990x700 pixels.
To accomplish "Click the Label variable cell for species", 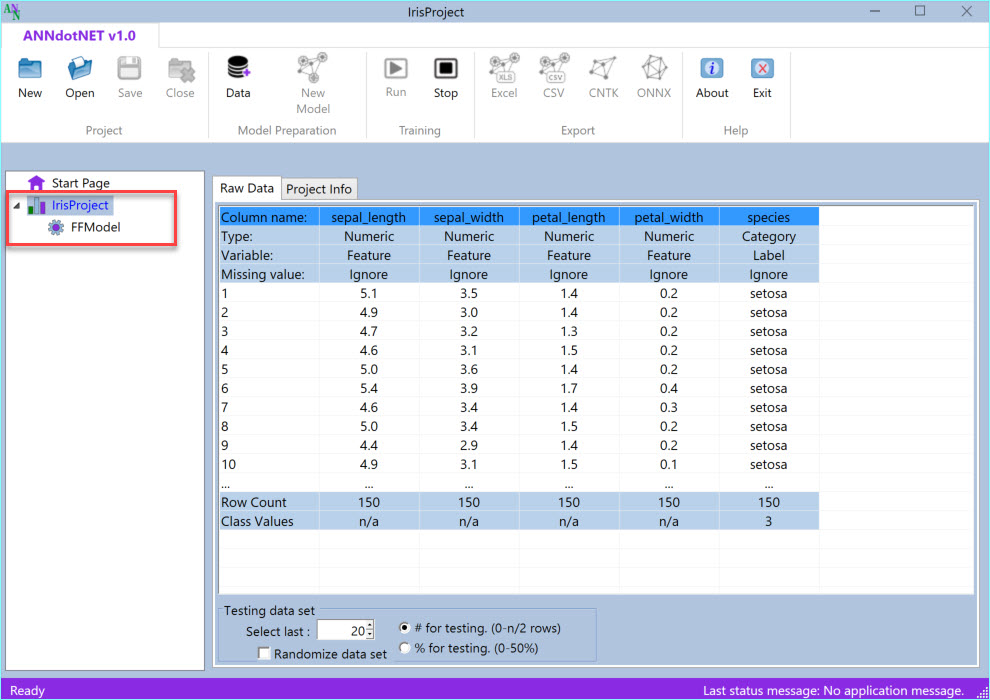I will point(768,255).
